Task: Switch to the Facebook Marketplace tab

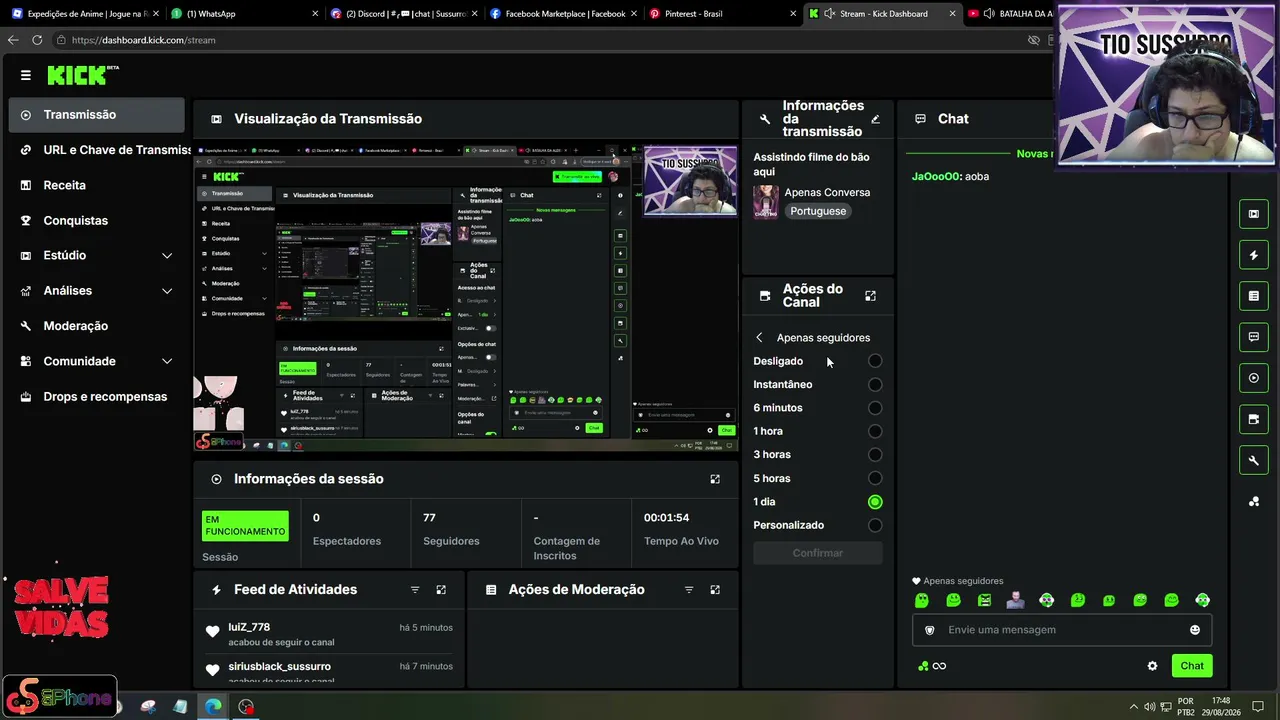Action: coord(563,14)
